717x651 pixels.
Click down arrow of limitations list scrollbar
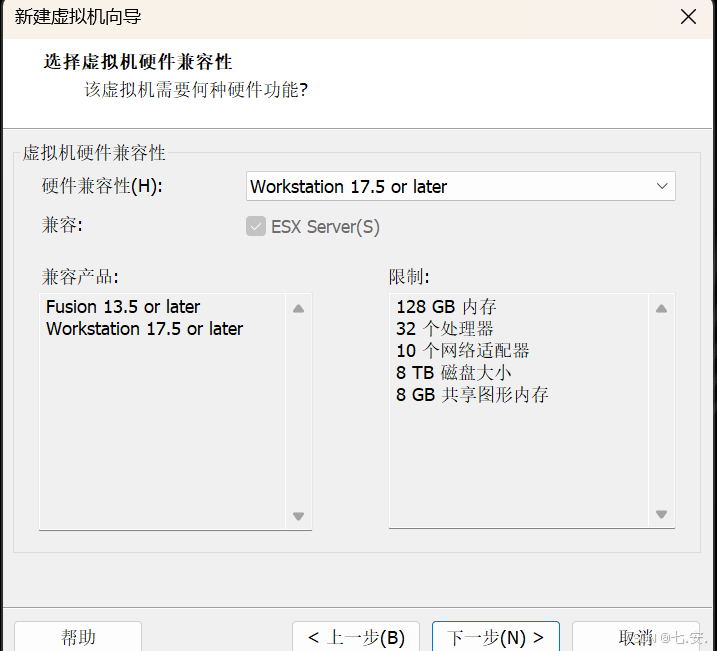click(x=661, y=514)
